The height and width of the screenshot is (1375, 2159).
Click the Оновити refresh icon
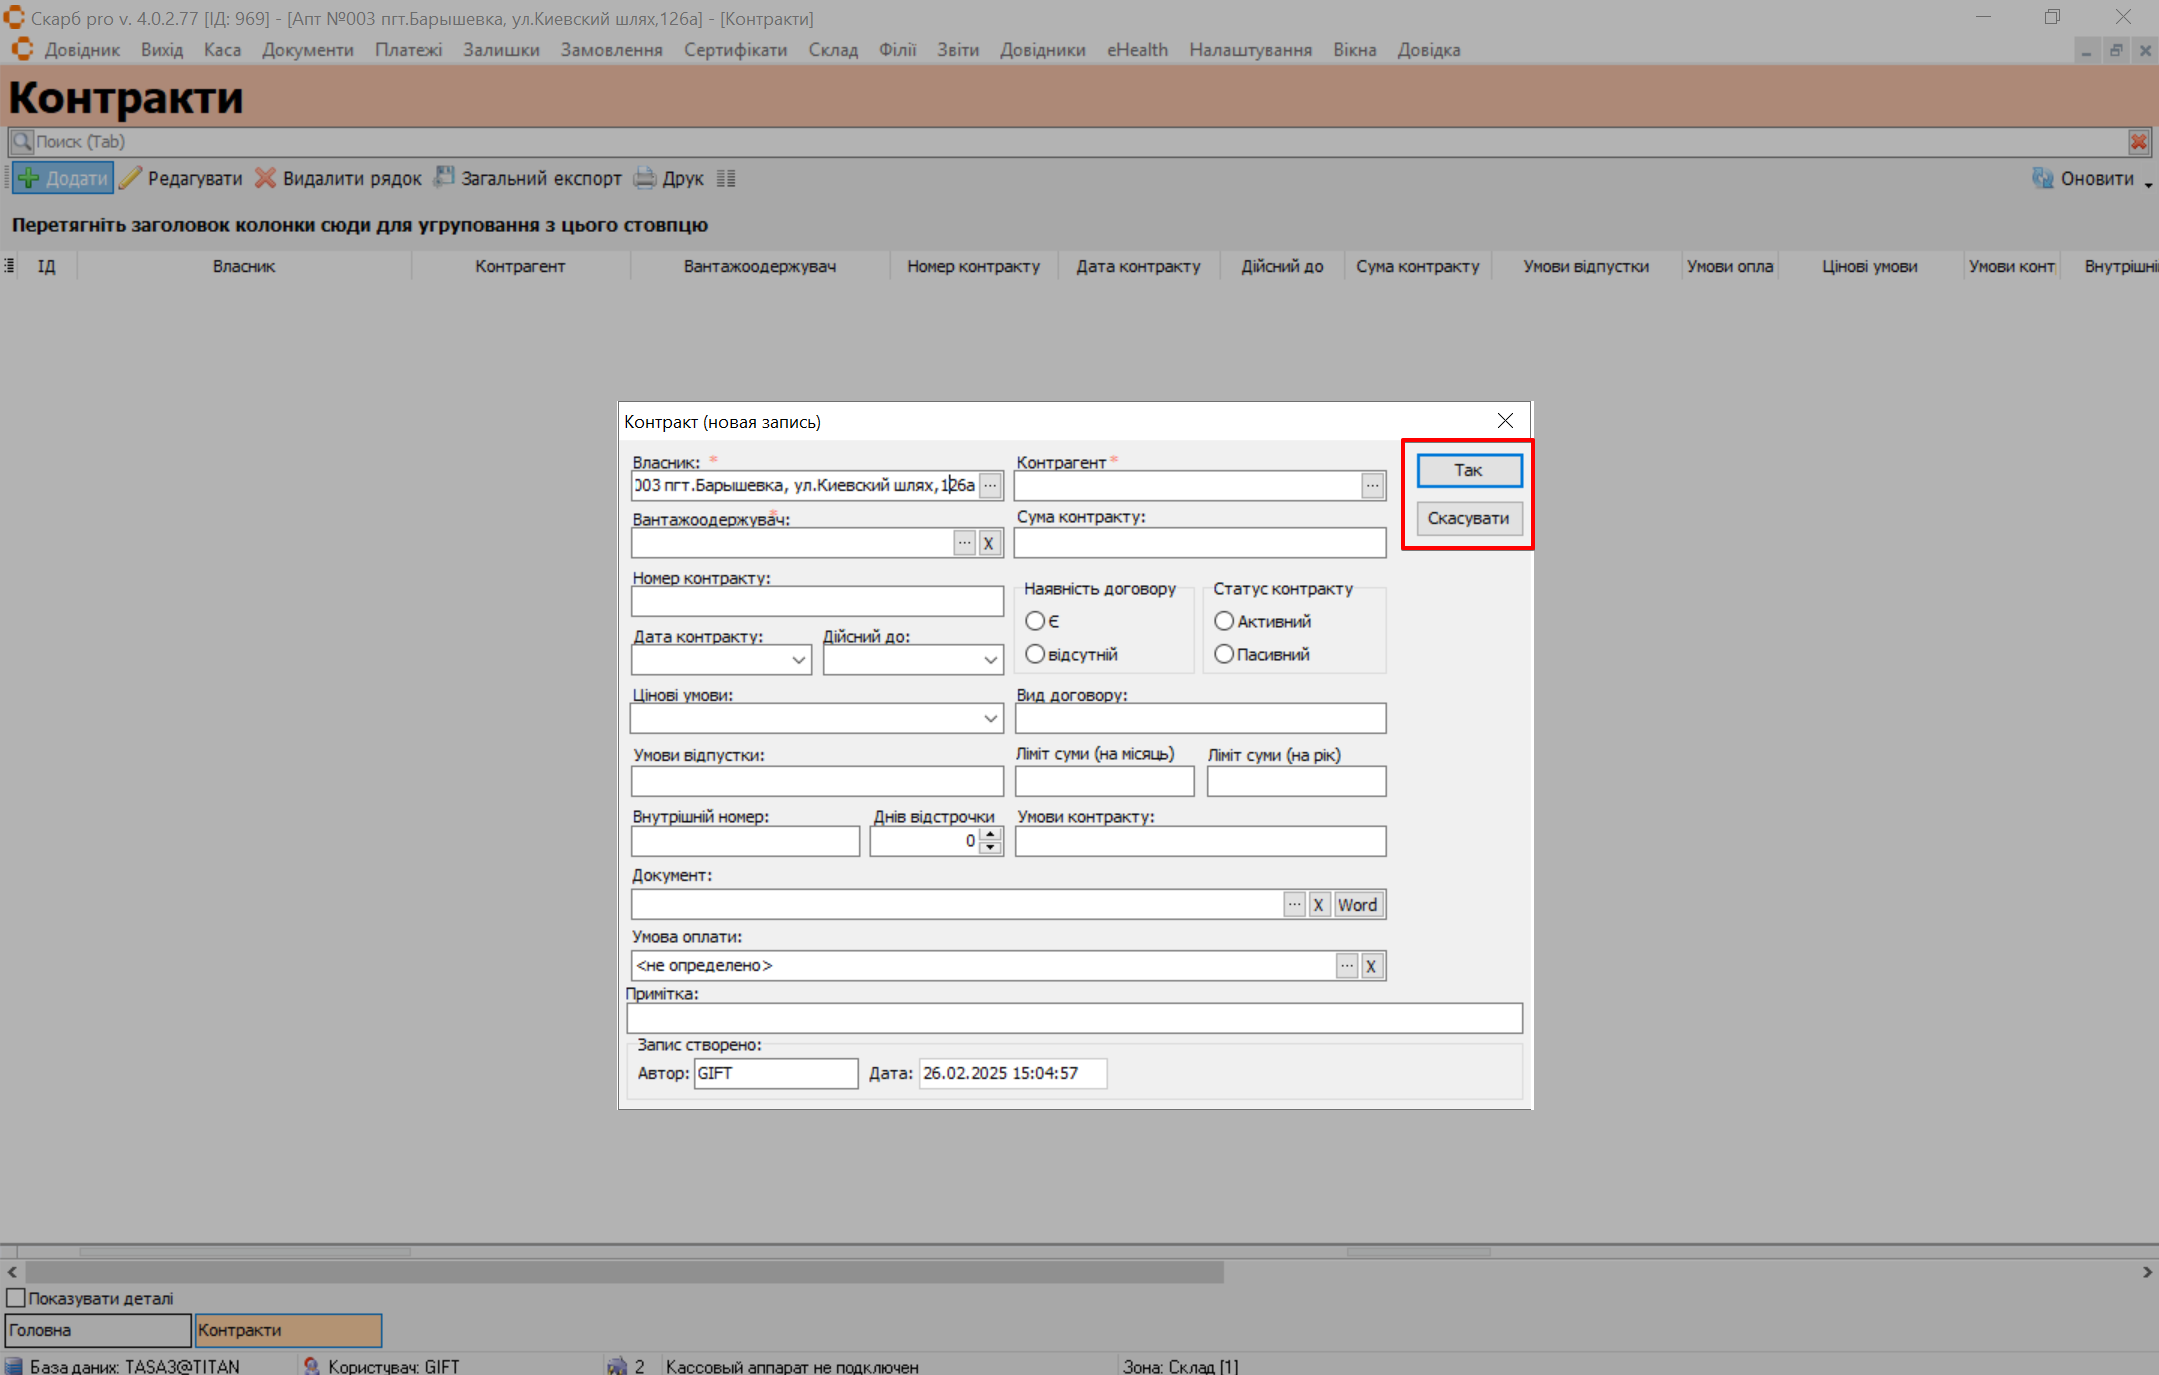[2042, 178]
